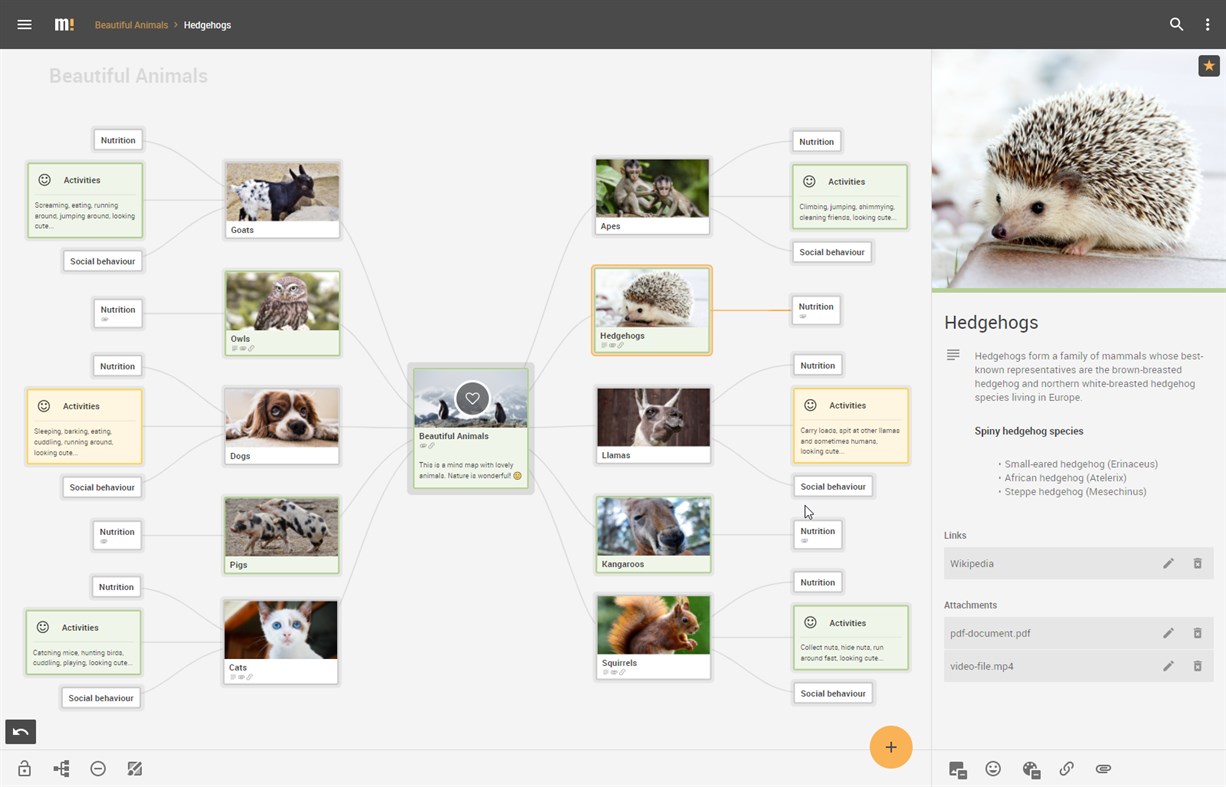Click the crossed-out edit icon in bottom toolbar

tap(135, 769)
